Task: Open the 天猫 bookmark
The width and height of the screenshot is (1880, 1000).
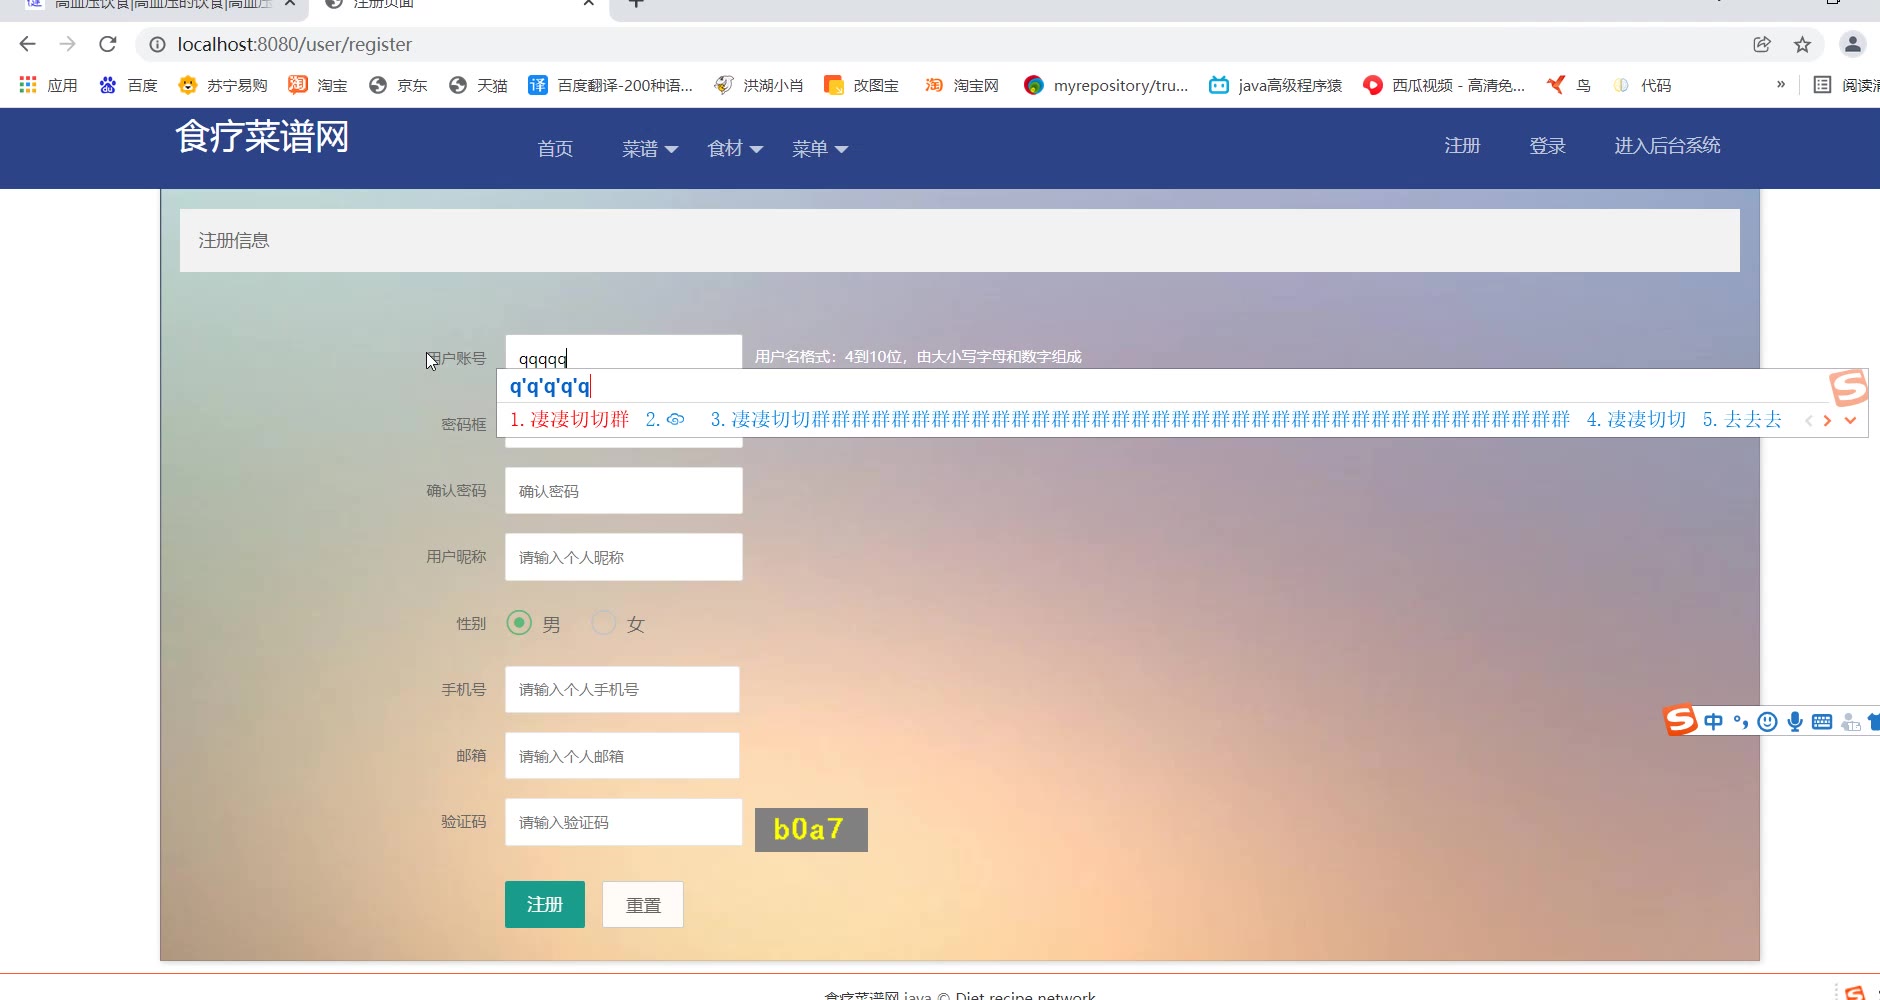Action: 477,85
